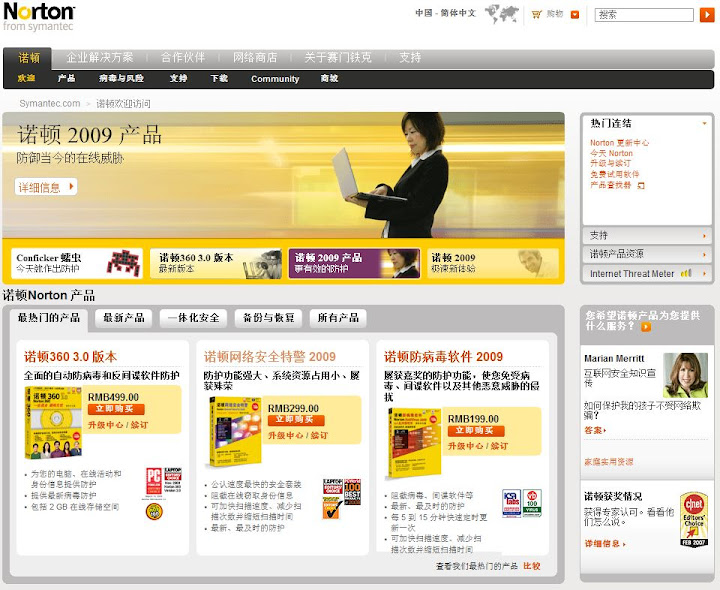720x590 pixels.
Task: Click the 升级与续订 link
Action: pyautogui.click(x=610, y=163)
